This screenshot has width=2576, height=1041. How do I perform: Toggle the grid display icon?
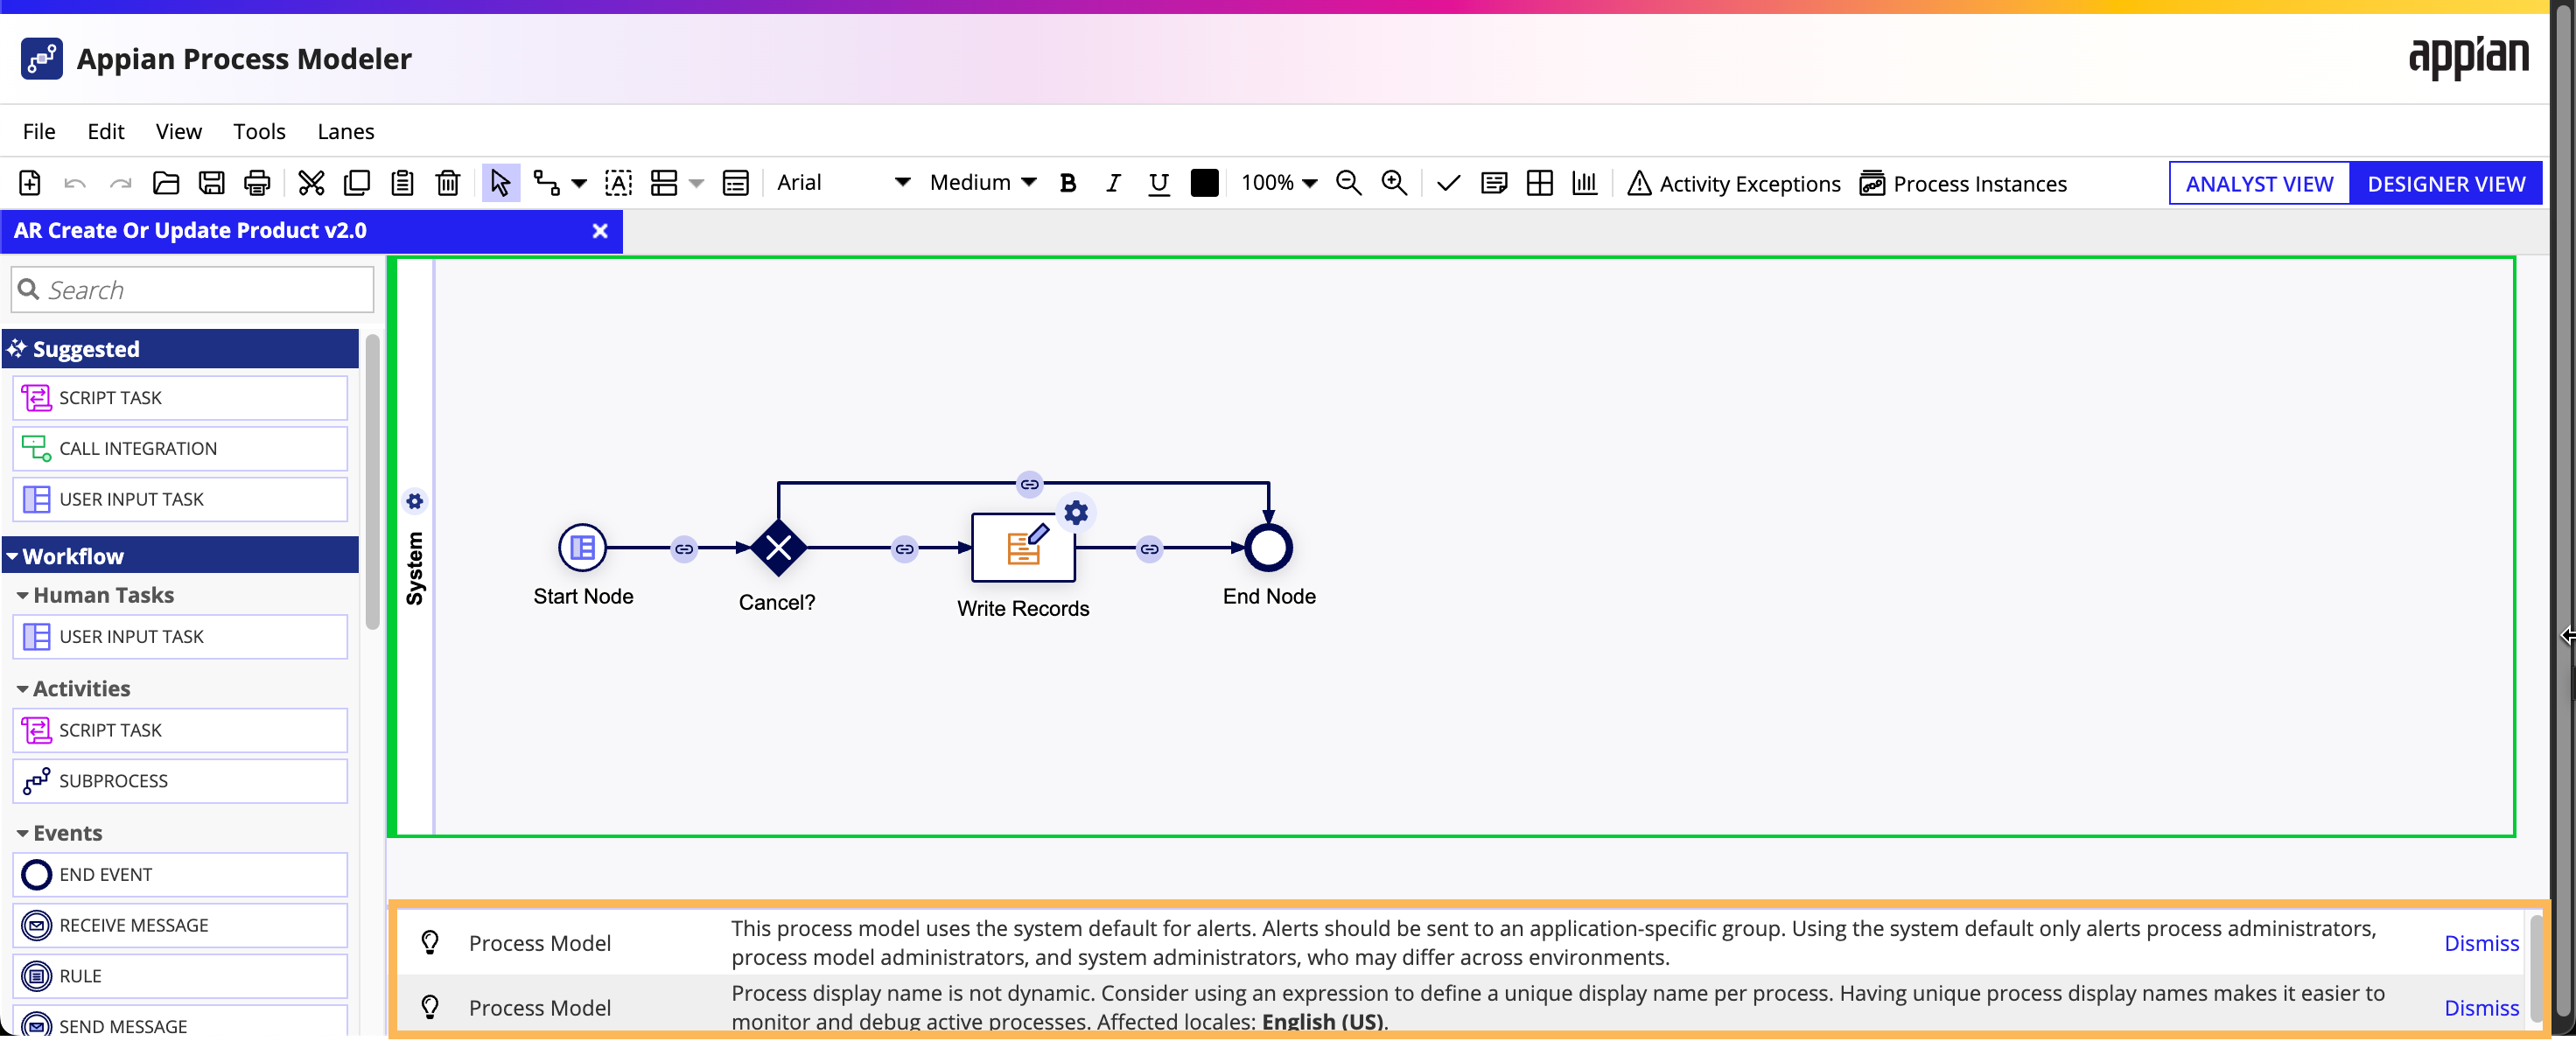pyautogui.click(x=1539, y=183)
